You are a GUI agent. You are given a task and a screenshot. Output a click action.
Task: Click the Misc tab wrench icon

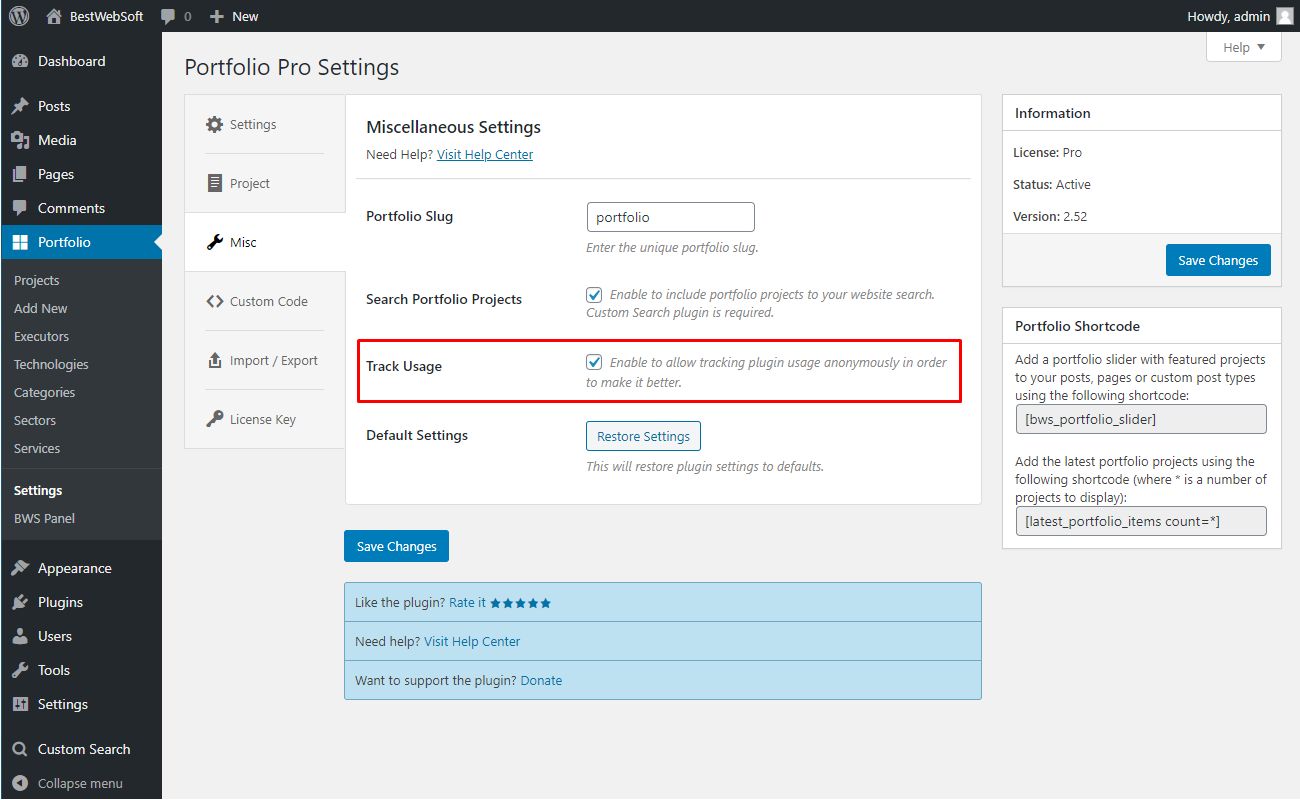click(215, 242)
